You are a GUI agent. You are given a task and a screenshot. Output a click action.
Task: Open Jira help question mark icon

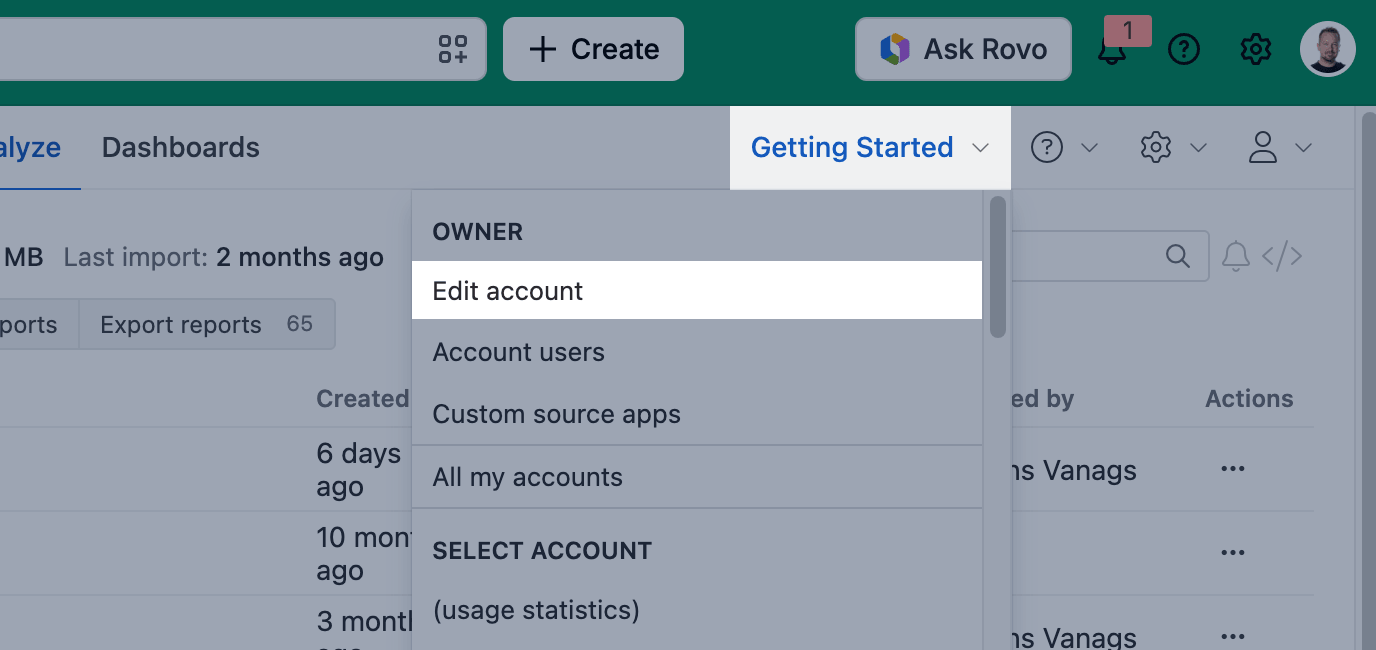click(1184, 49)
